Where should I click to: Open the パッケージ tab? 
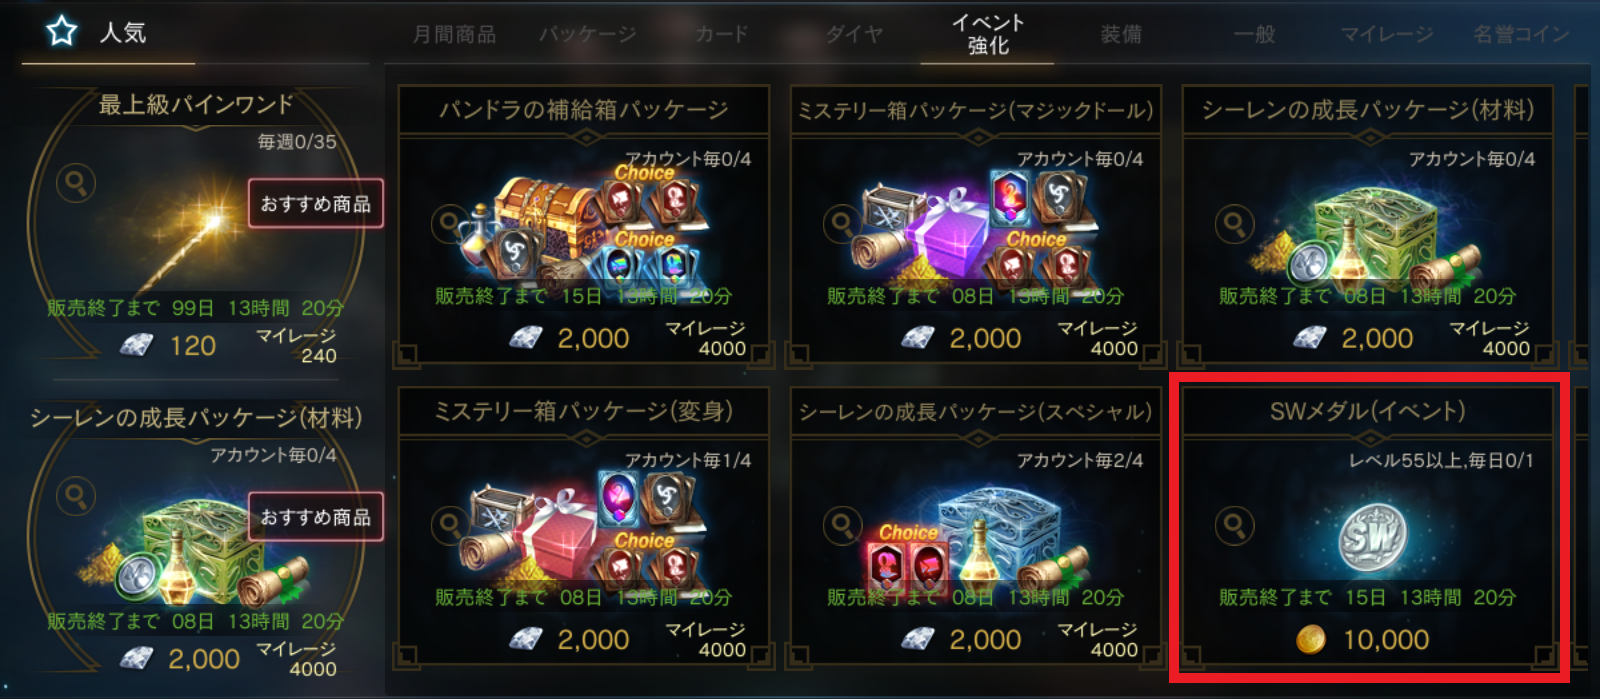[x=587, y=35]
